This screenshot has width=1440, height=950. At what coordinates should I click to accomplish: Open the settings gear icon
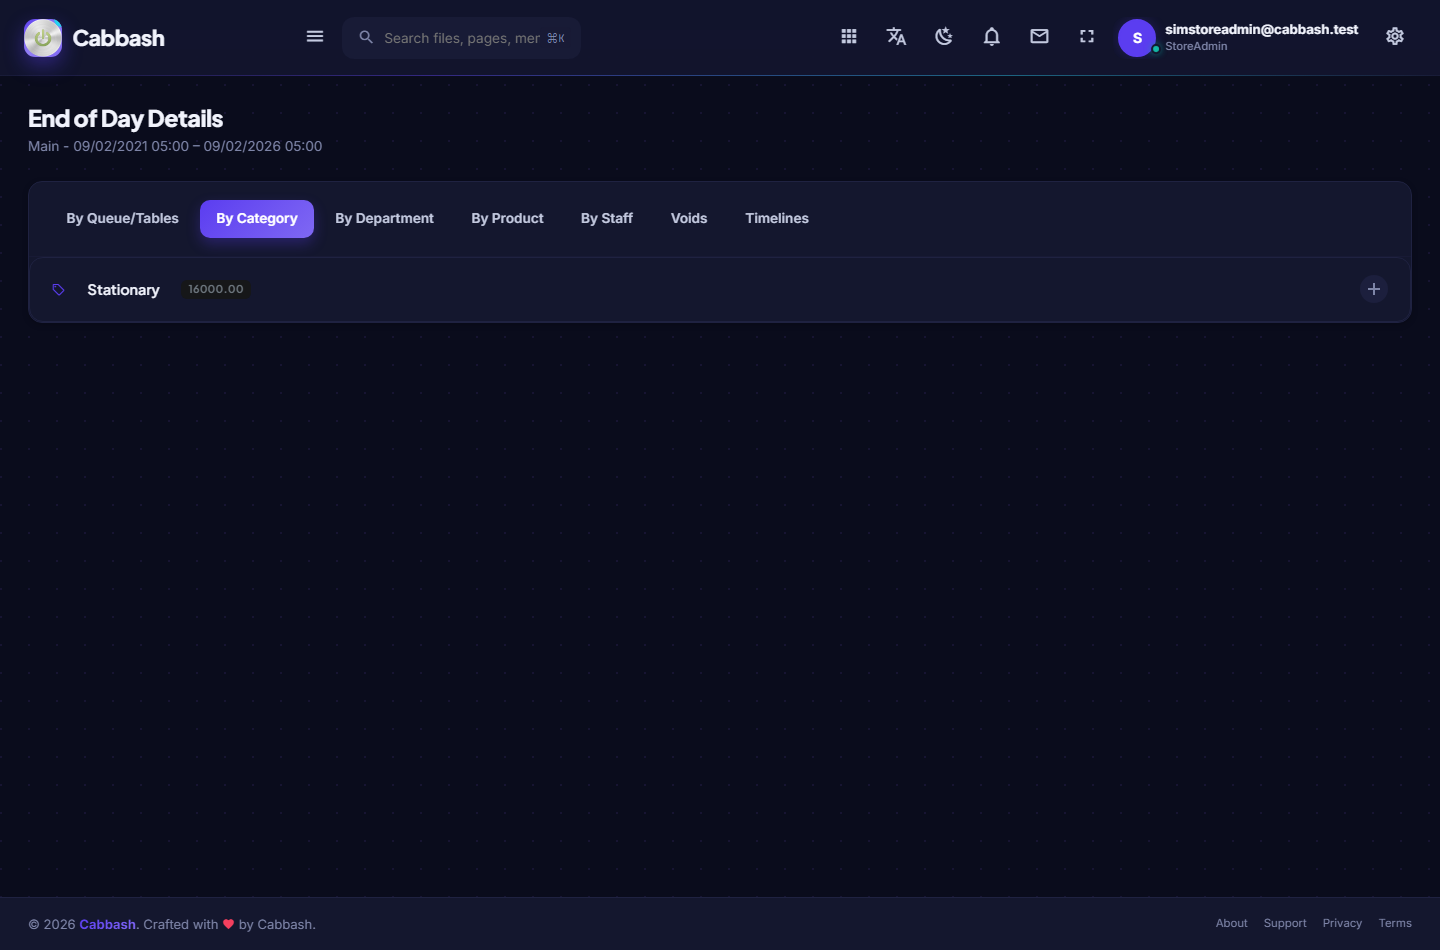click(1395, 37)
